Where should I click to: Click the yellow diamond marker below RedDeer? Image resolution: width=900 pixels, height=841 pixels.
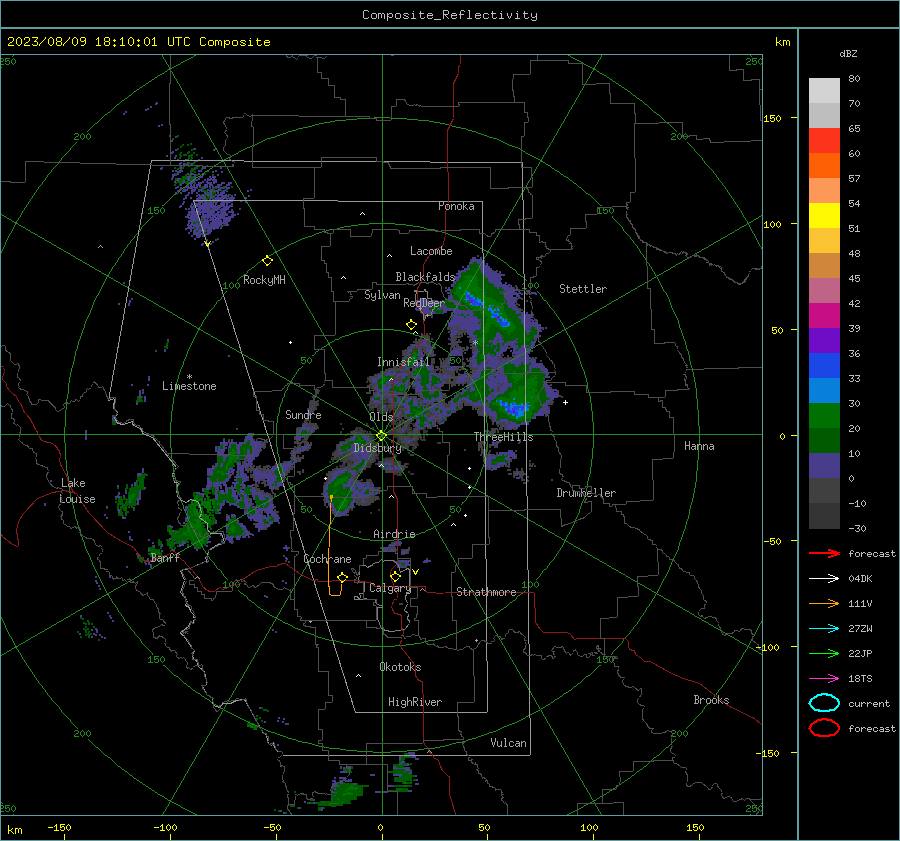click(x=411, y=325)
